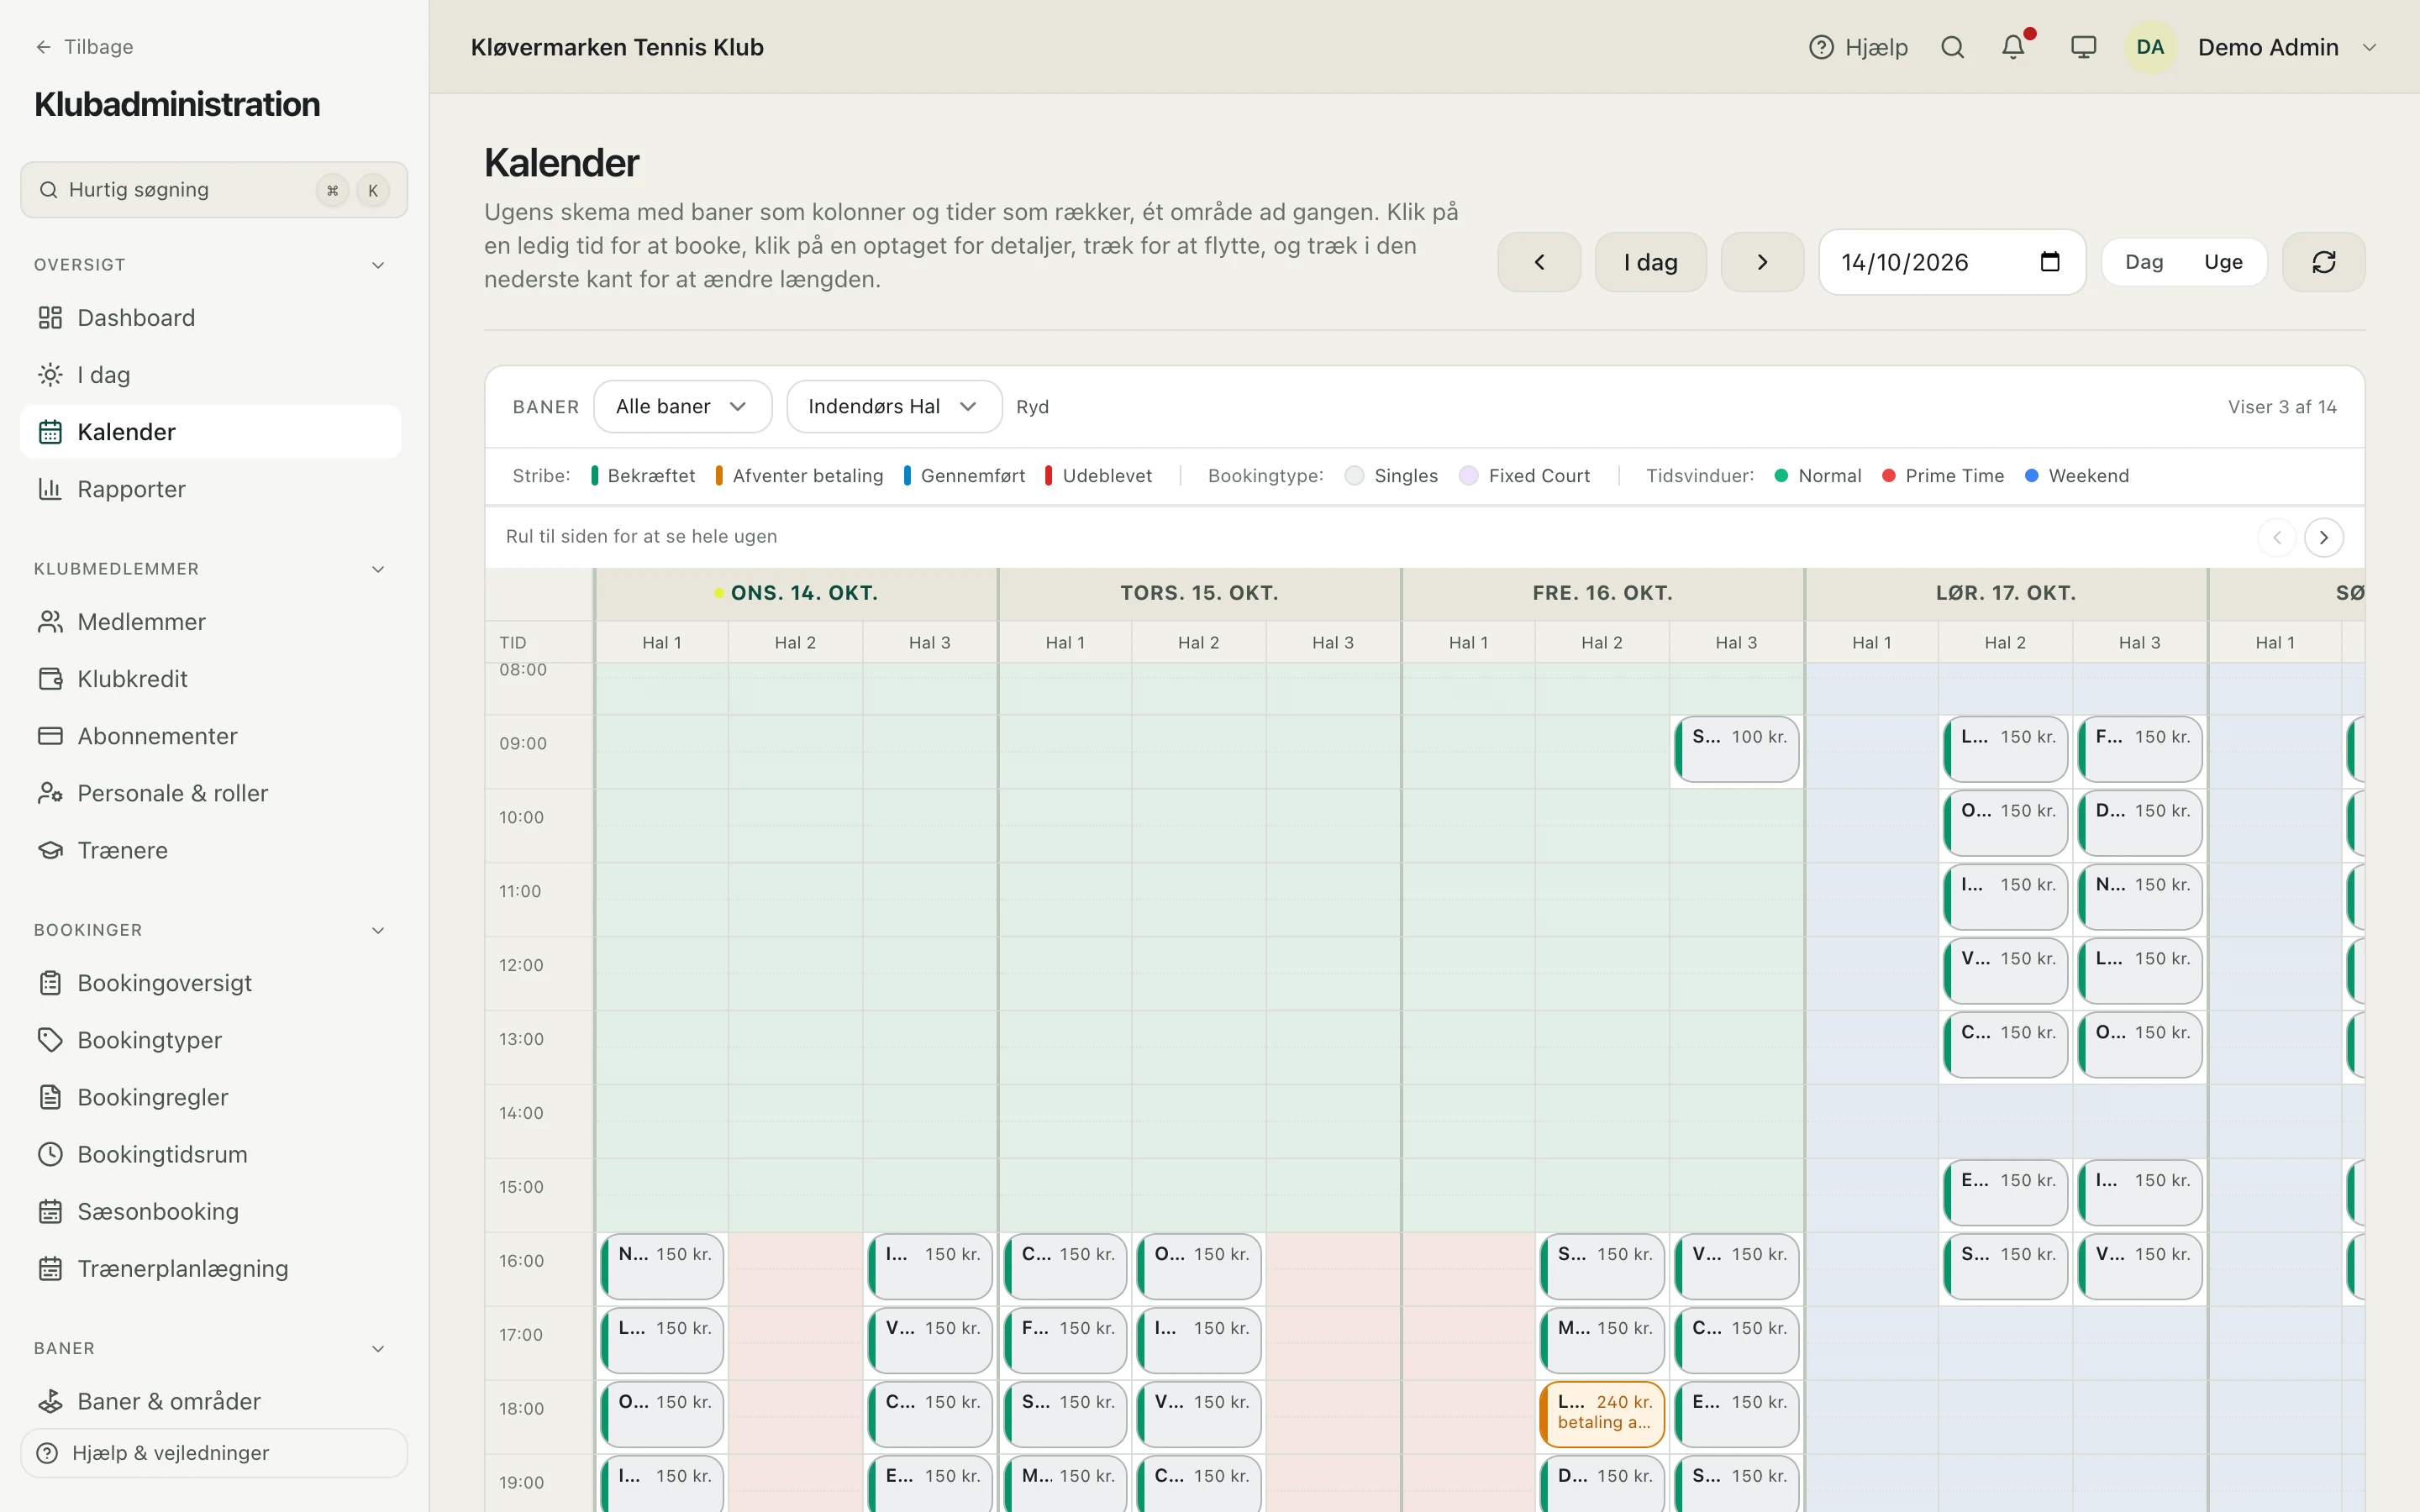Open Sæsonbooking in the sidebar
The image size is (2420, 1512).
pyautogui.click(x=211, y=1211)
